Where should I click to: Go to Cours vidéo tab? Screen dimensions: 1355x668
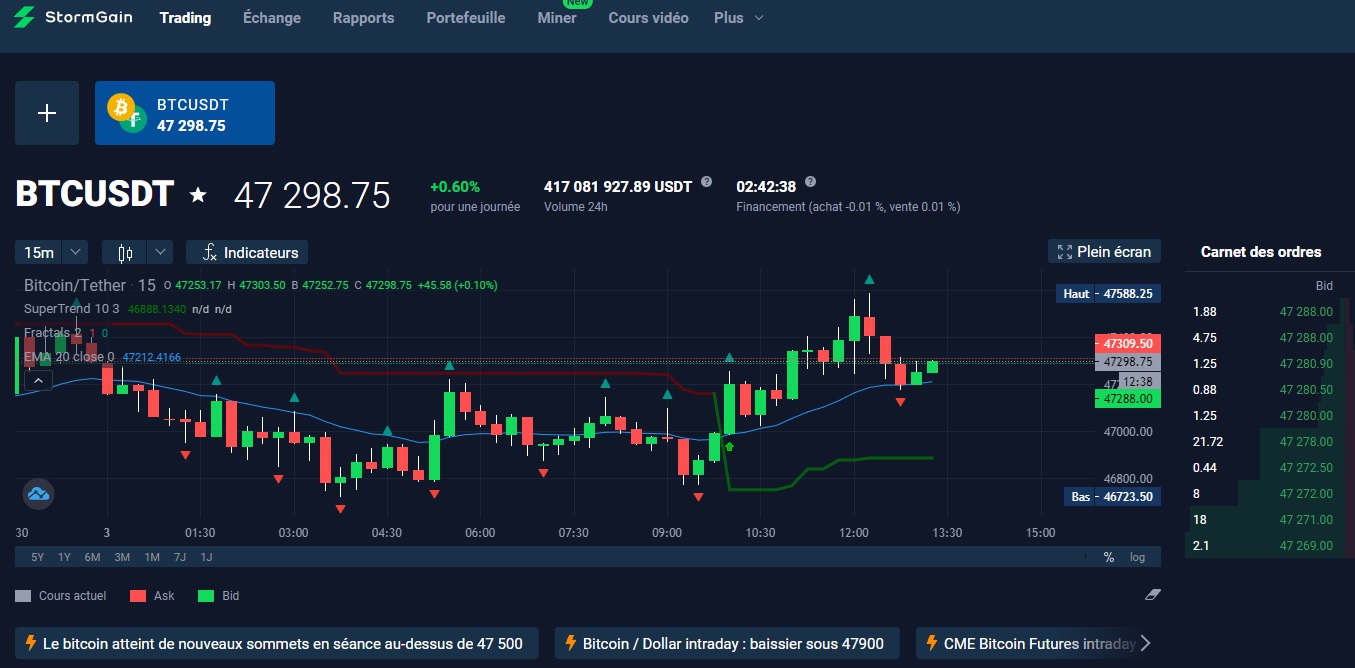click(648, 18)
